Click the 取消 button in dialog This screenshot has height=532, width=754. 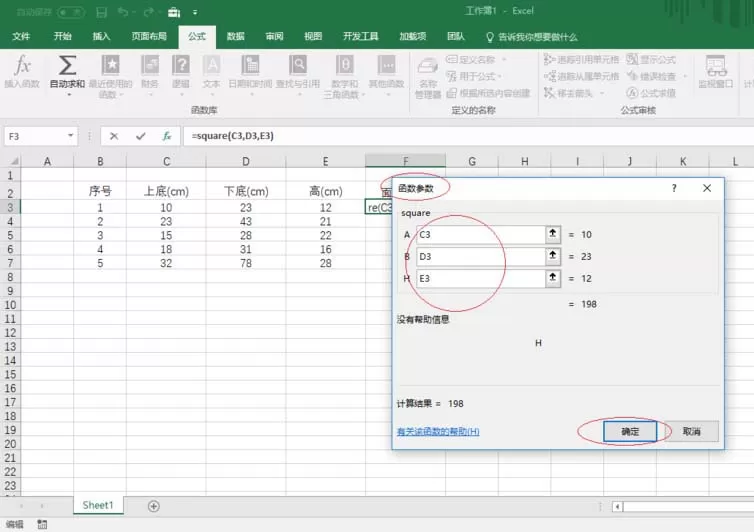tap(691, 431)
